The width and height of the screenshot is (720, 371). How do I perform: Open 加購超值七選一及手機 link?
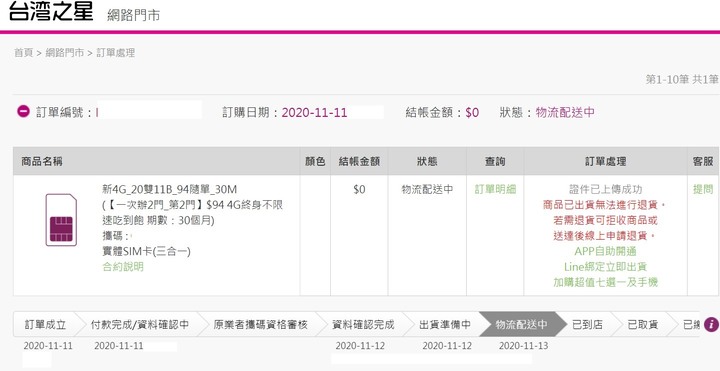[605, 282]
